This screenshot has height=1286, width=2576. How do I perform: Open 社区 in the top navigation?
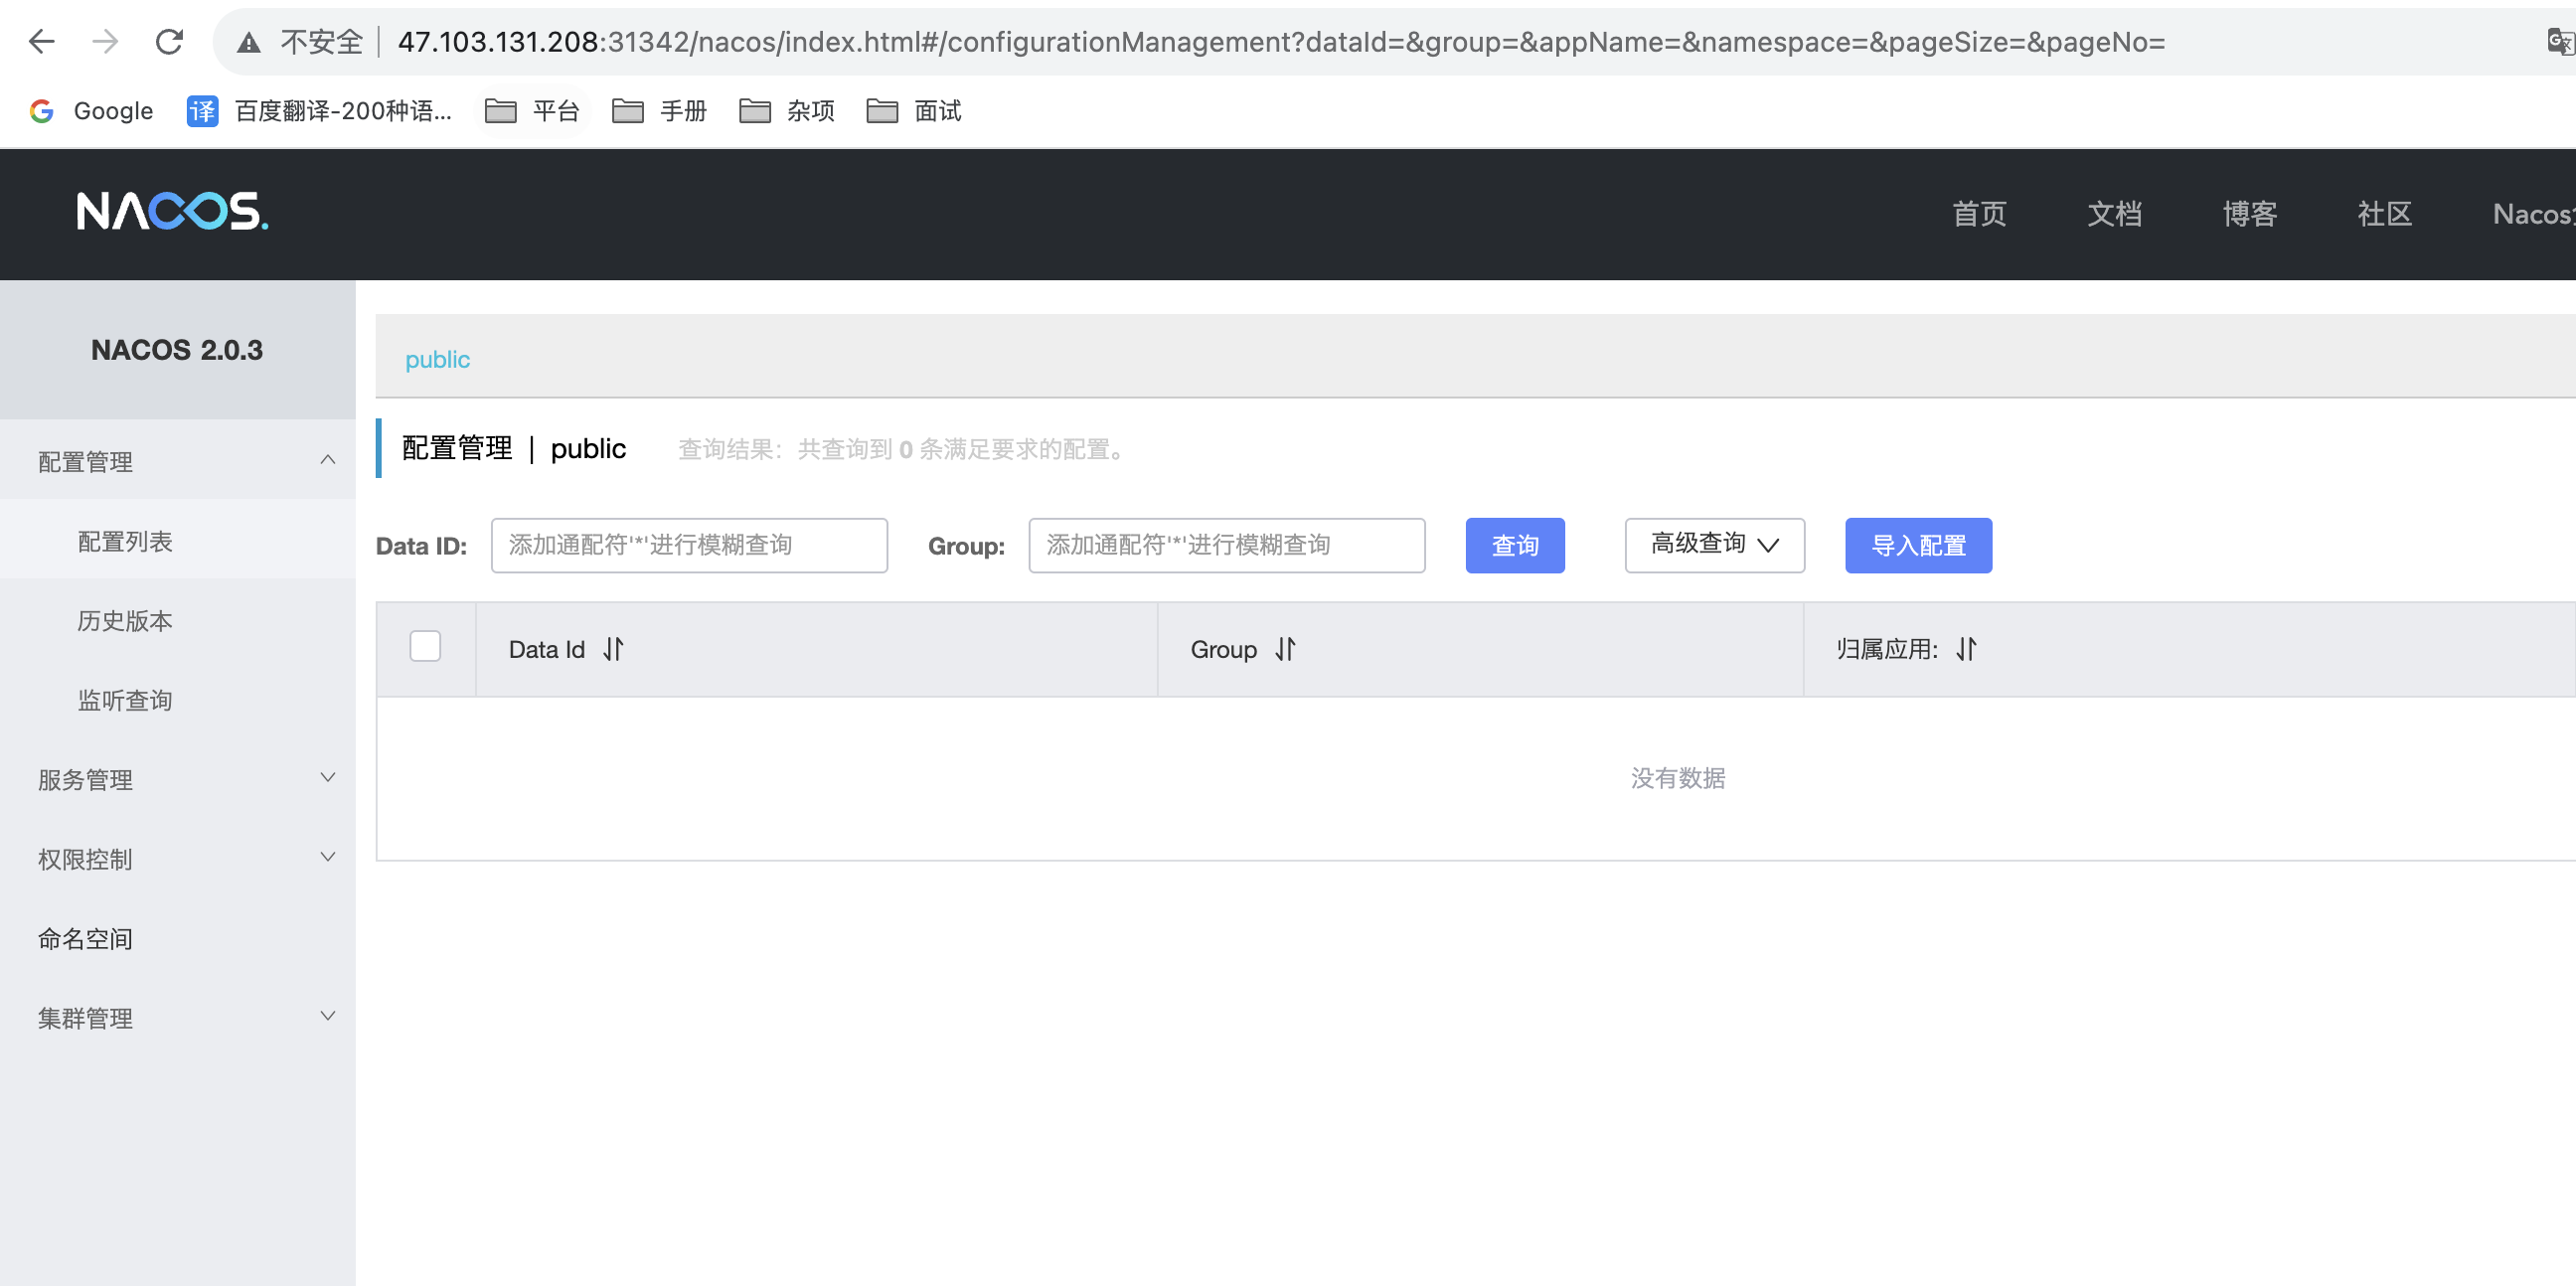(2384, 214)
